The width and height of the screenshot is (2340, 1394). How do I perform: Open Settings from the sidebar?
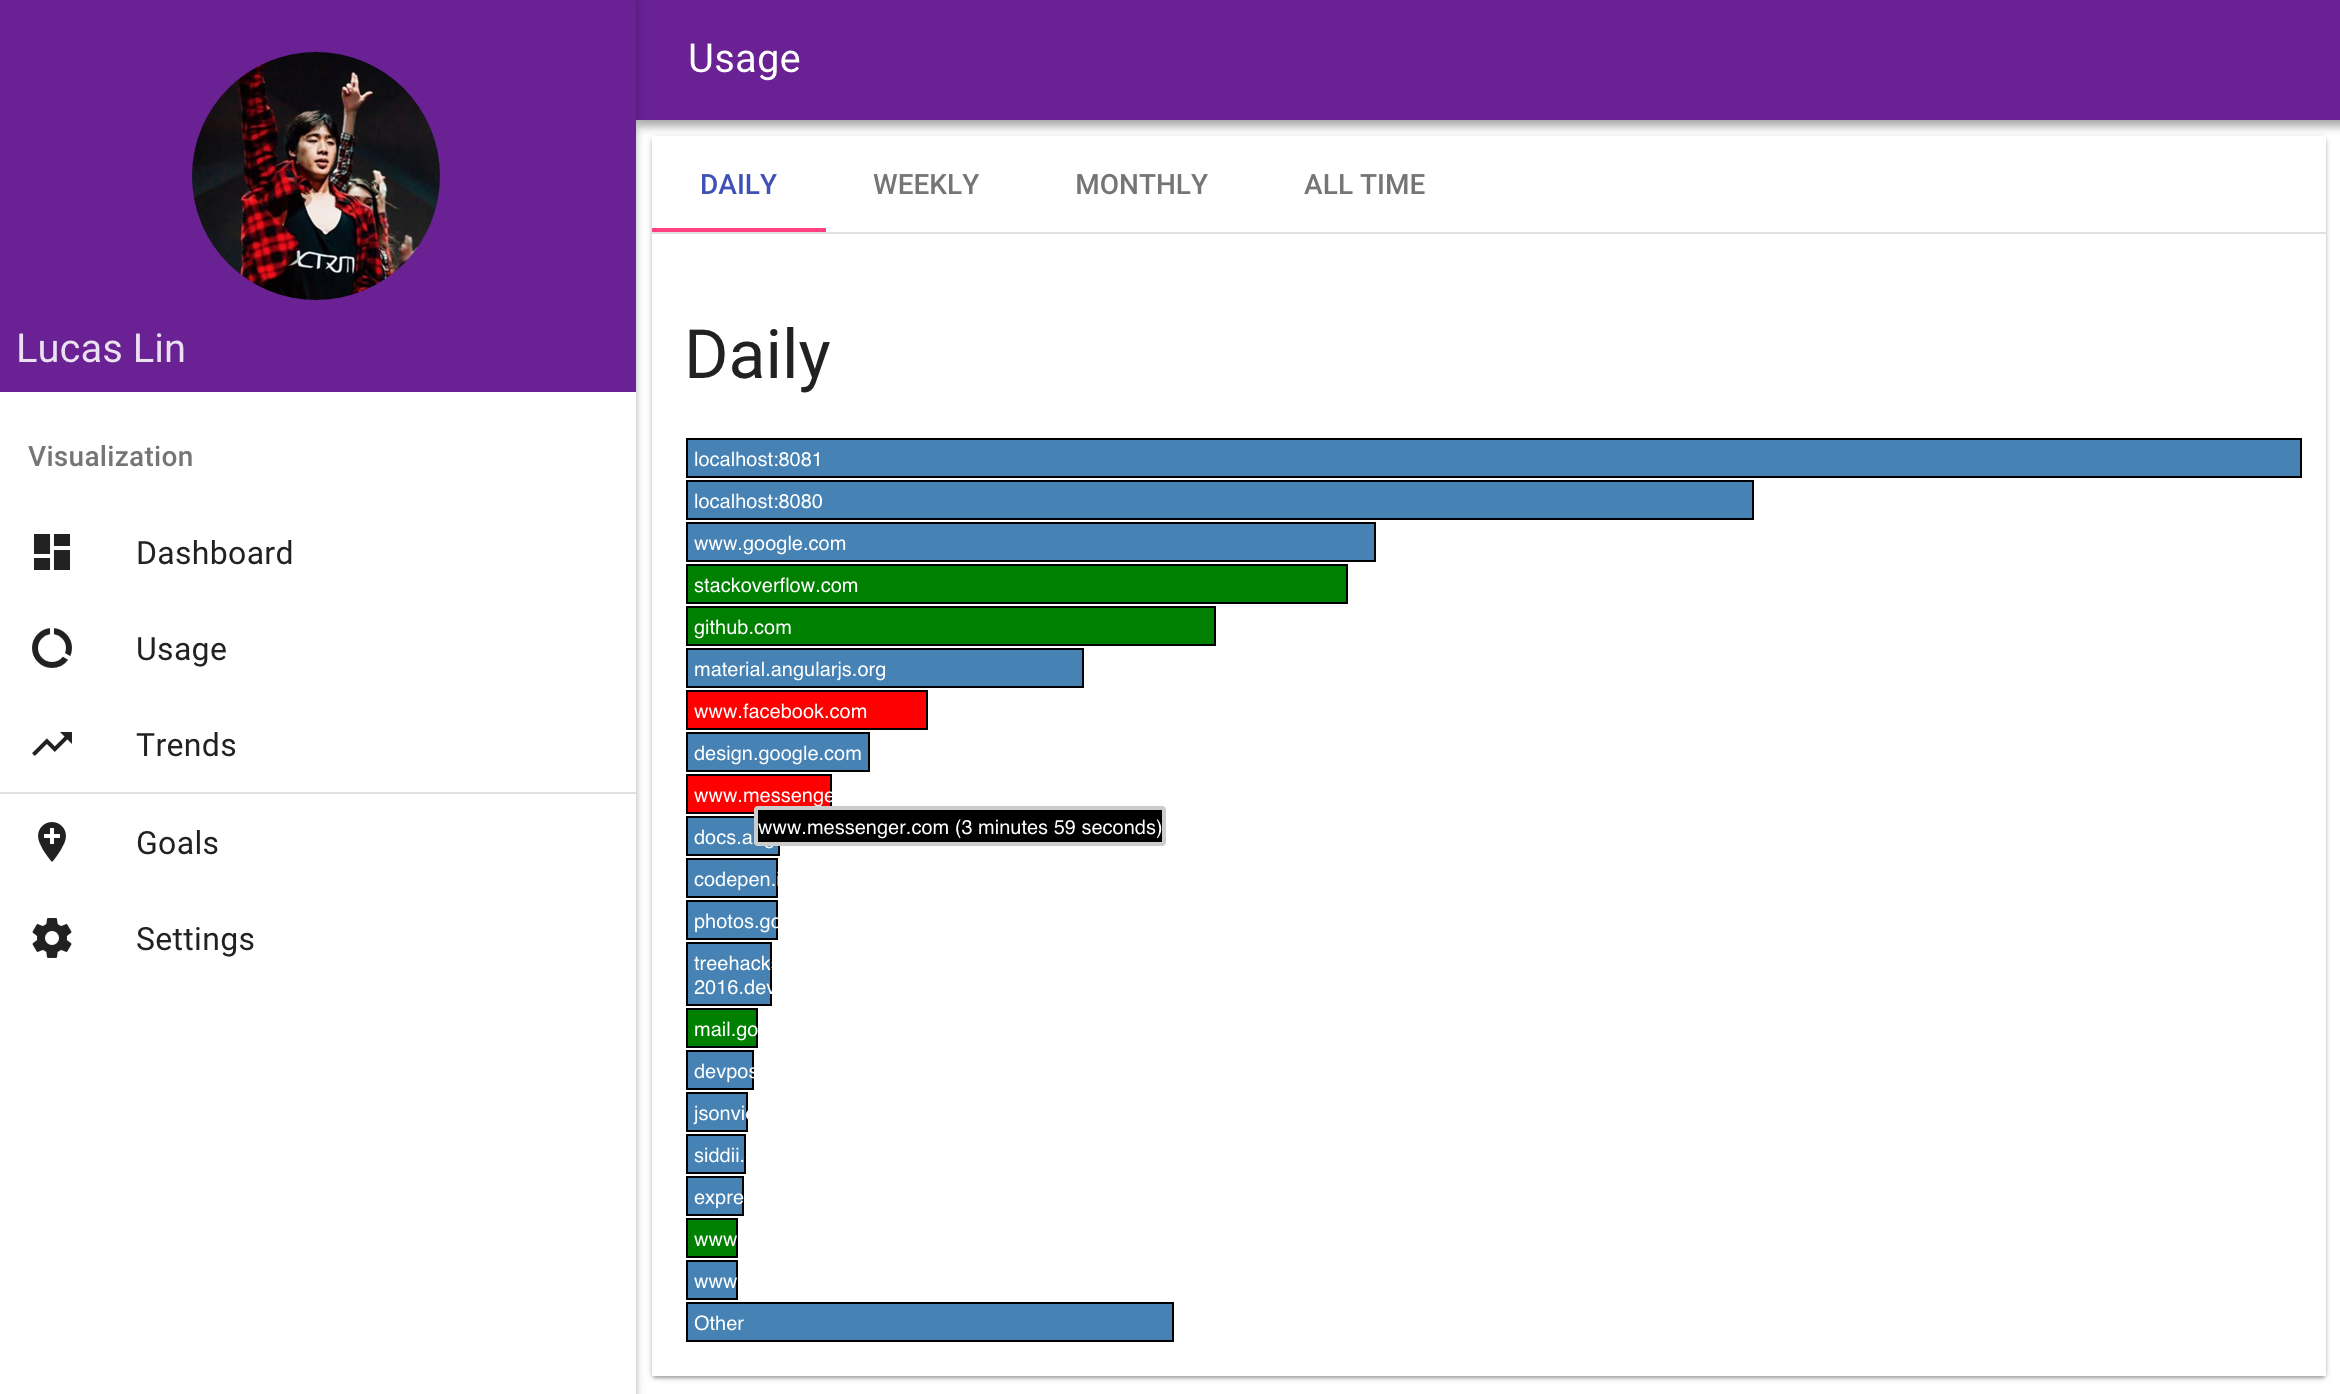point(195,938)
